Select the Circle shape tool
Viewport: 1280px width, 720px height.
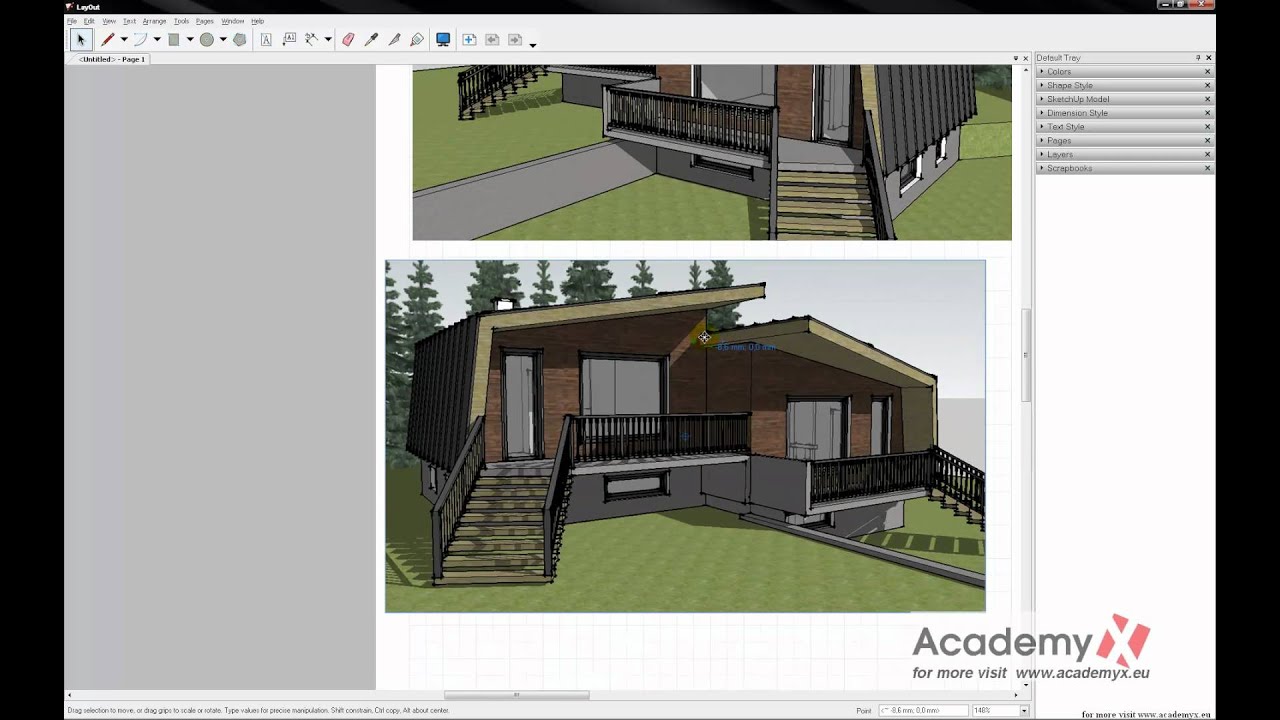[x=206, y=40]
